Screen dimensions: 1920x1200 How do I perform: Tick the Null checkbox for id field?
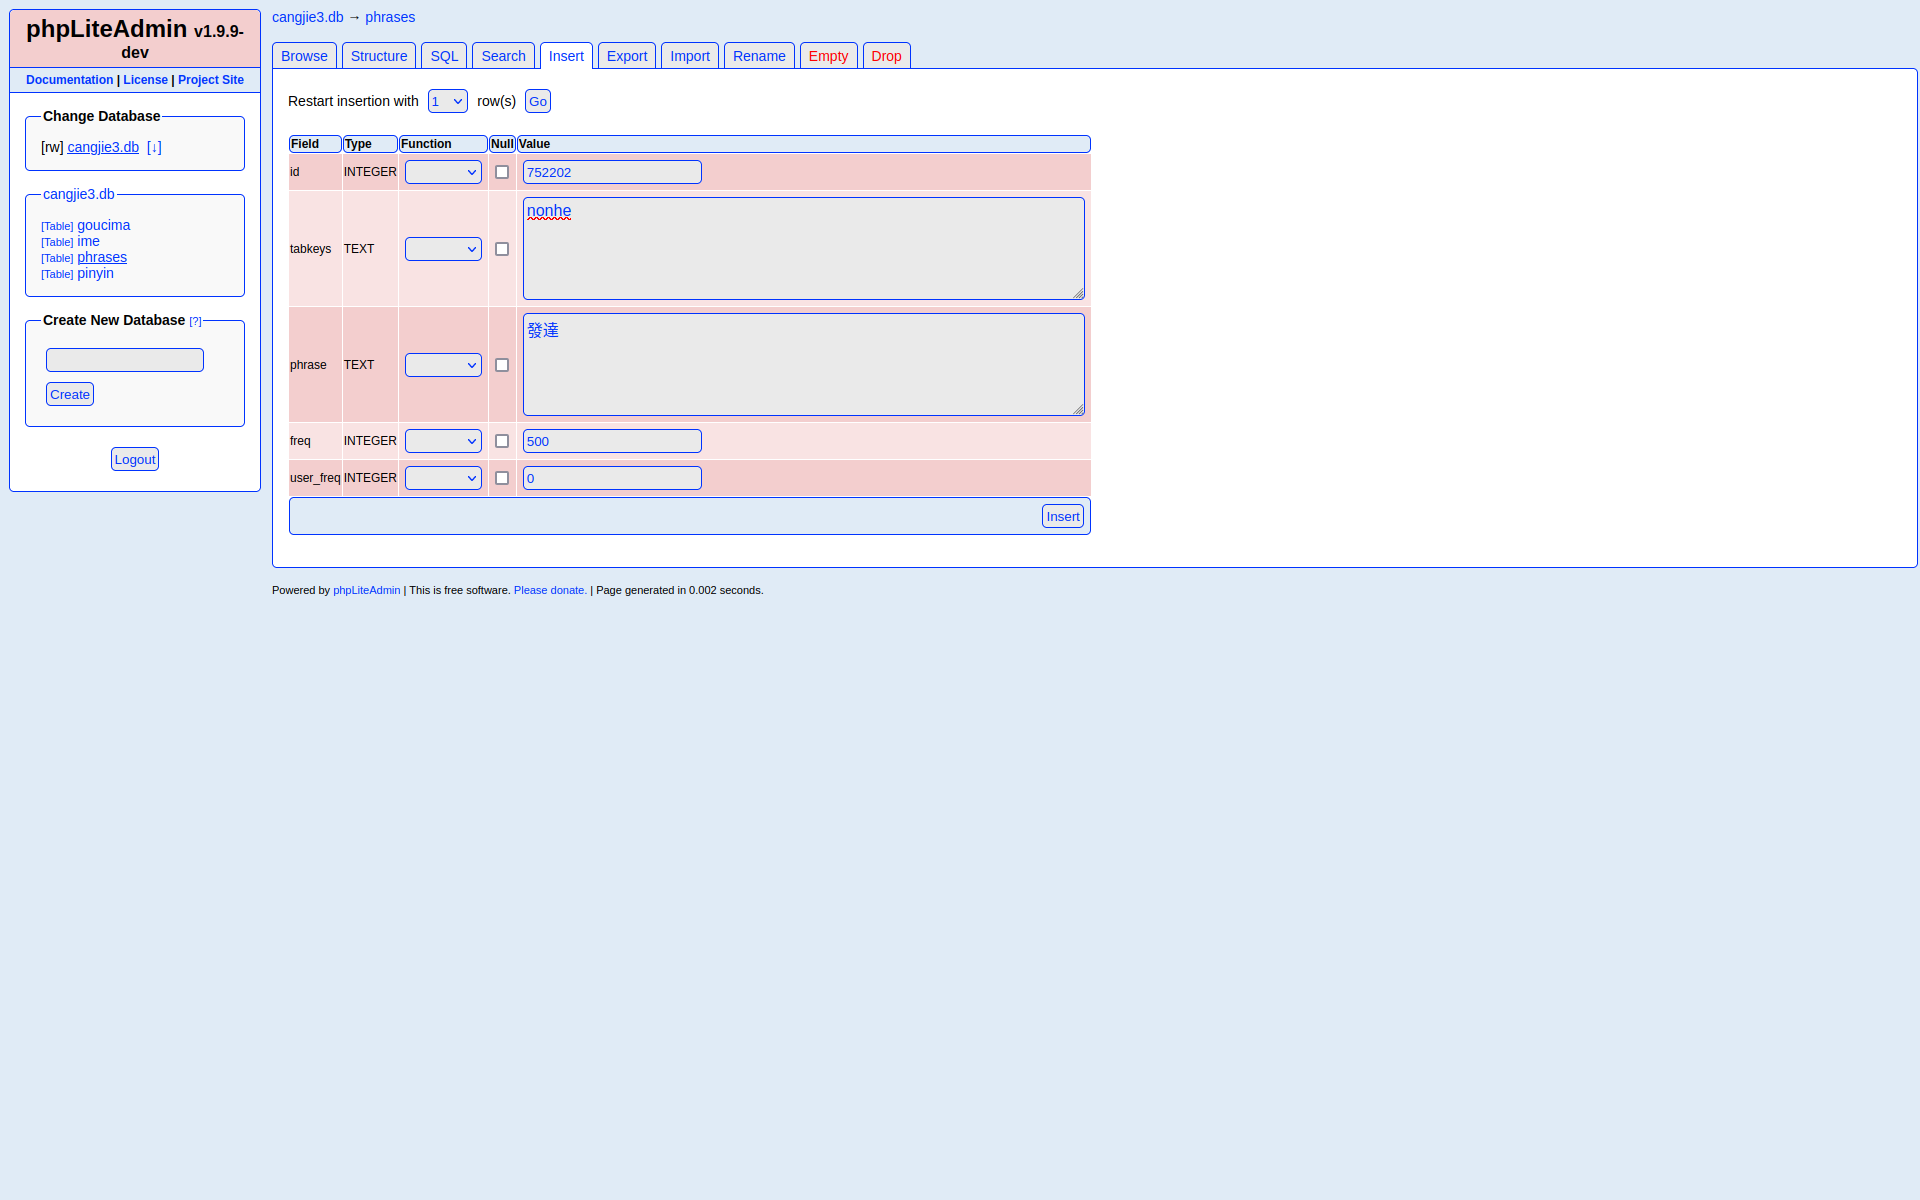(502, 172)
